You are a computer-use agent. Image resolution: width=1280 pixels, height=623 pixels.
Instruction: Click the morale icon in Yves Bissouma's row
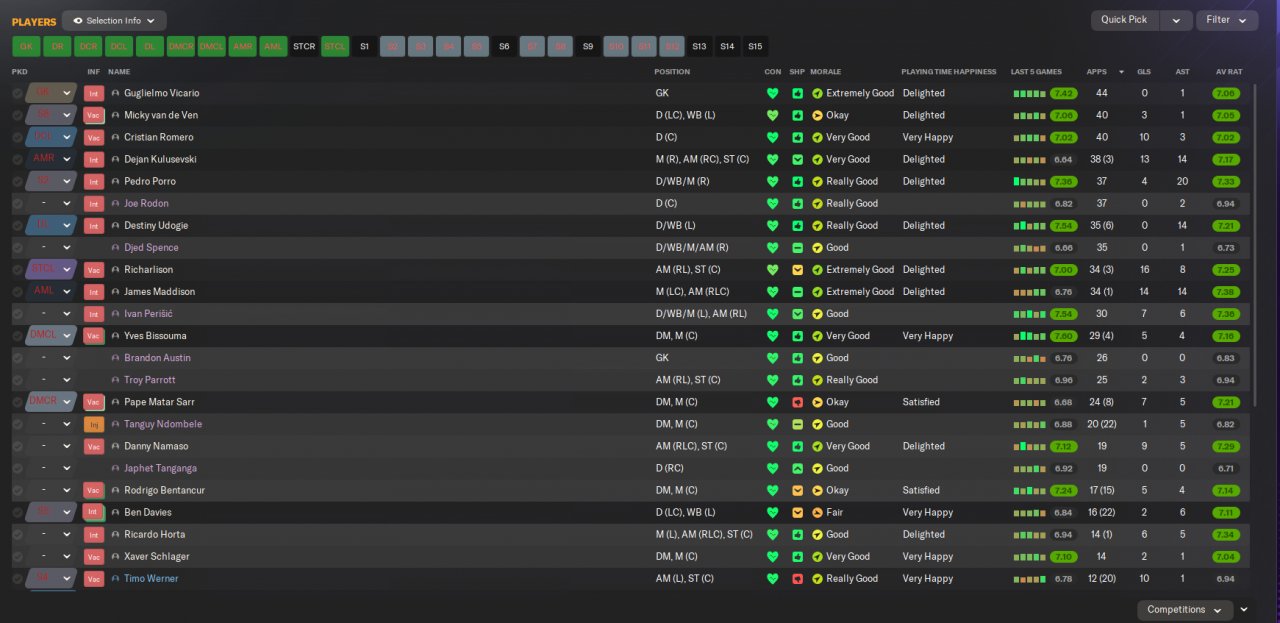tap(817, 336)
